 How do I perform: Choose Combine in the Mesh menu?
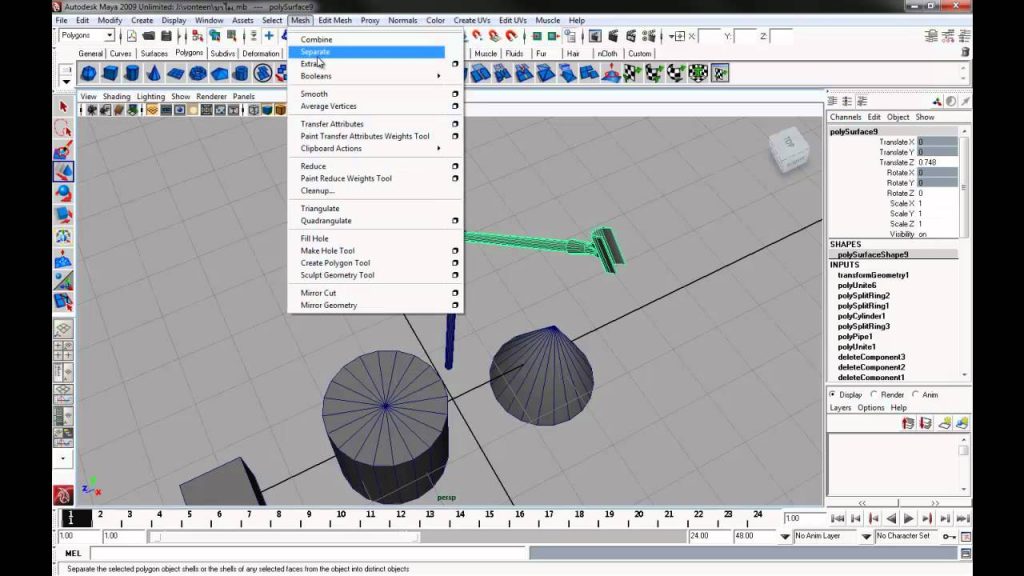point(316,39)
